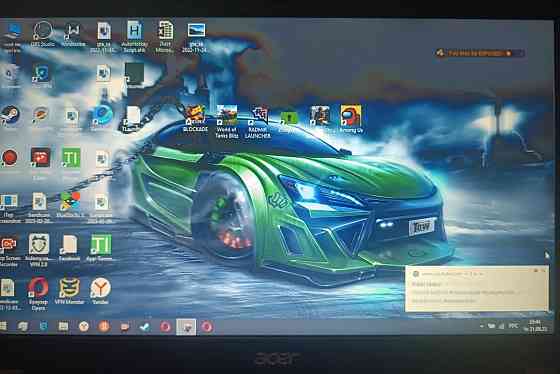Show hidden tray icons chevron
560x374 pixels.
[482, 326]
